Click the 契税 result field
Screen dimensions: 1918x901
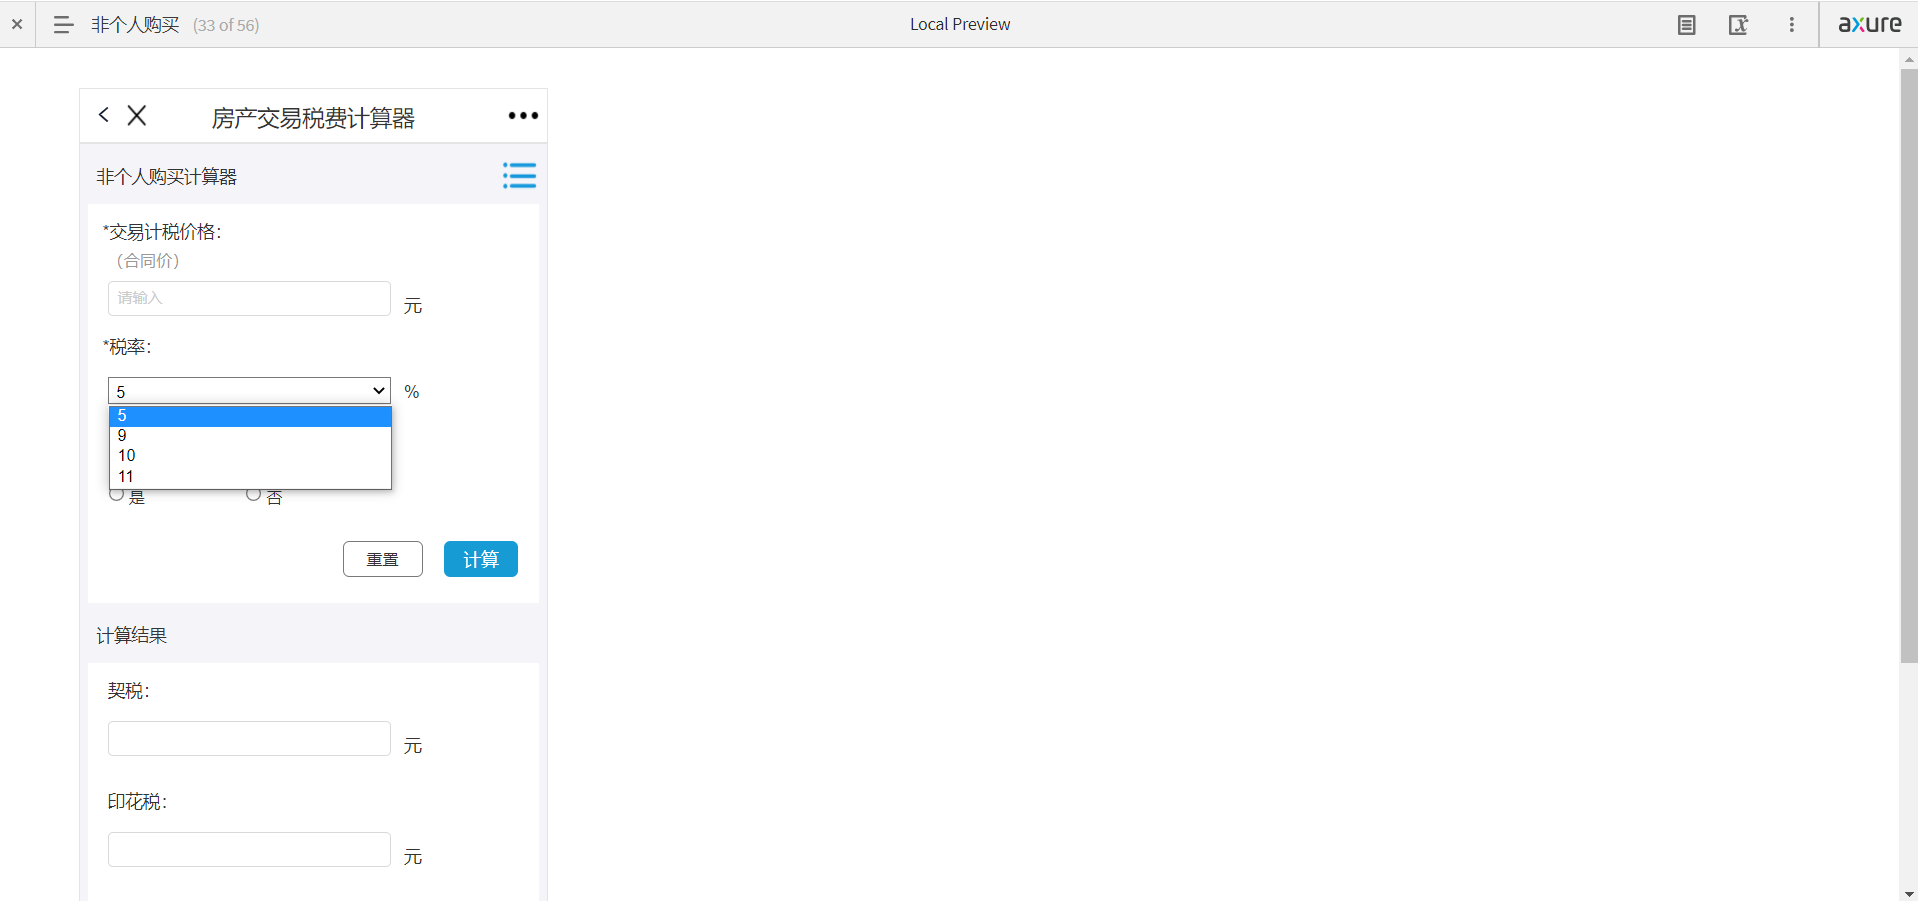[x=249, y=738]
